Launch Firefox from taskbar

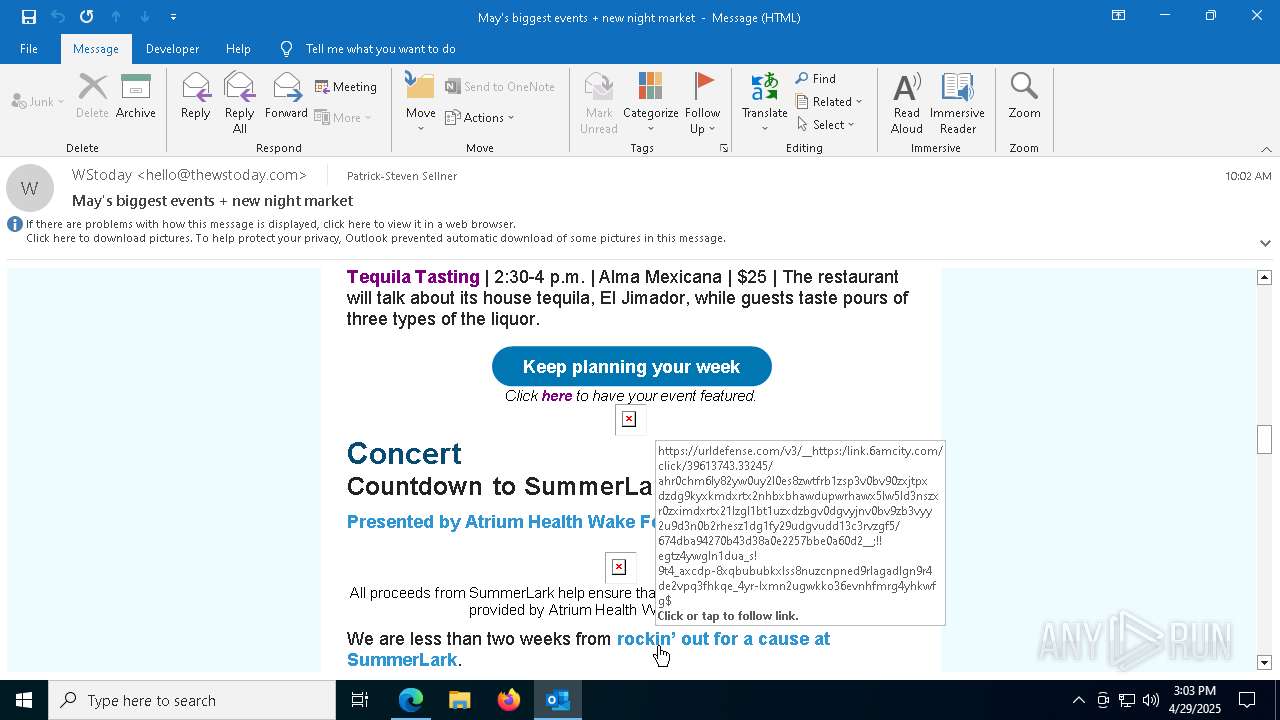coord(509,700)
